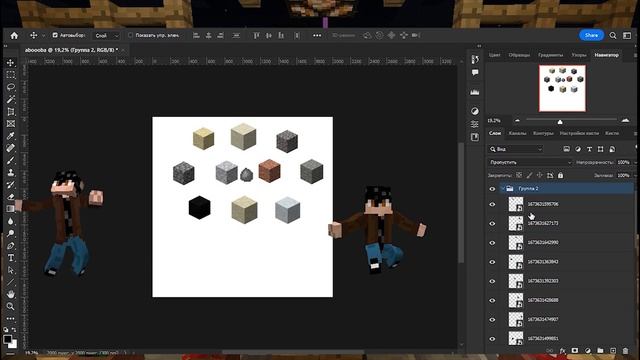Open the Comments panel icon
Screen dimensions: 640x360
pos(475,73)
